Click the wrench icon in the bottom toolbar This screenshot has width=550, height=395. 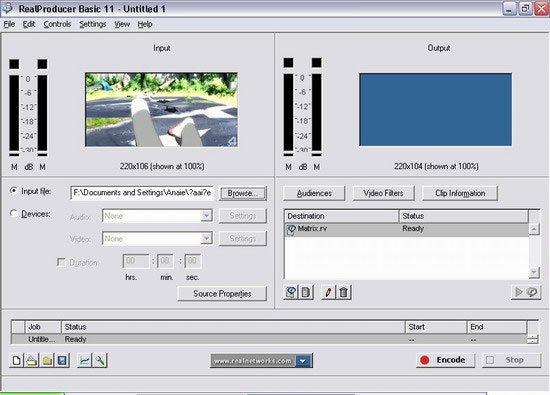(100, 360)
